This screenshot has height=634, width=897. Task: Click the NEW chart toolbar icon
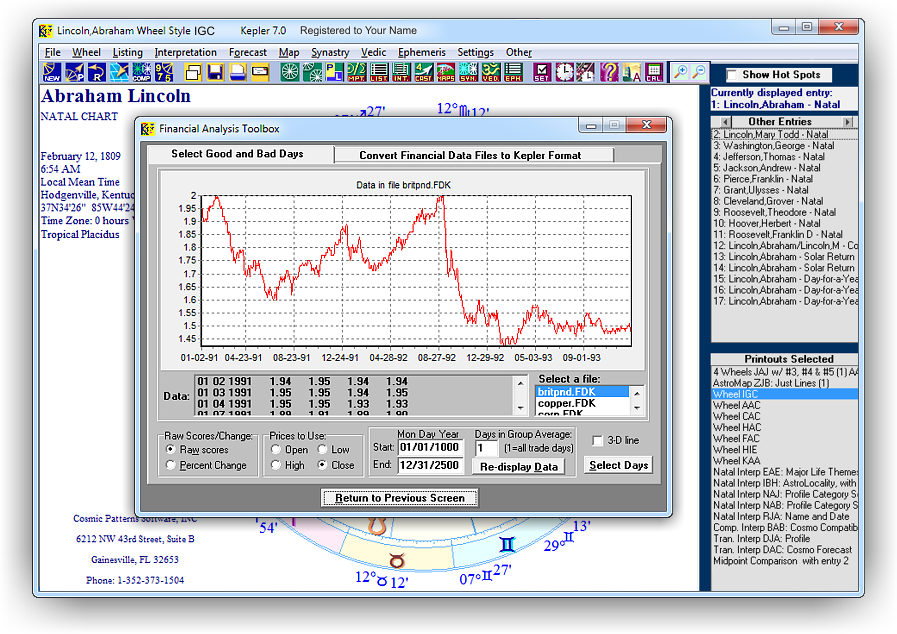pyautogui.click(x=51, y=72)
